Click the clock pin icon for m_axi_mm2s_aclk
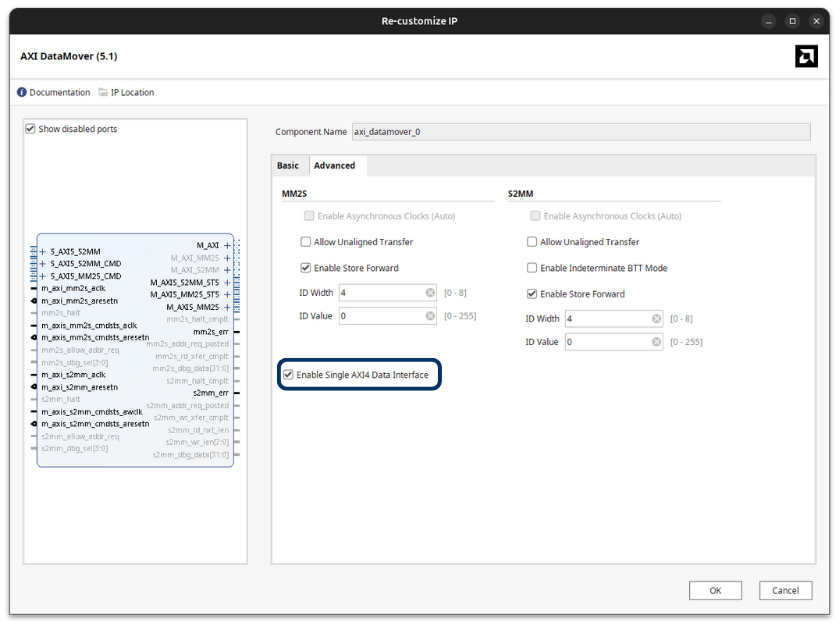 pos(33,288)
